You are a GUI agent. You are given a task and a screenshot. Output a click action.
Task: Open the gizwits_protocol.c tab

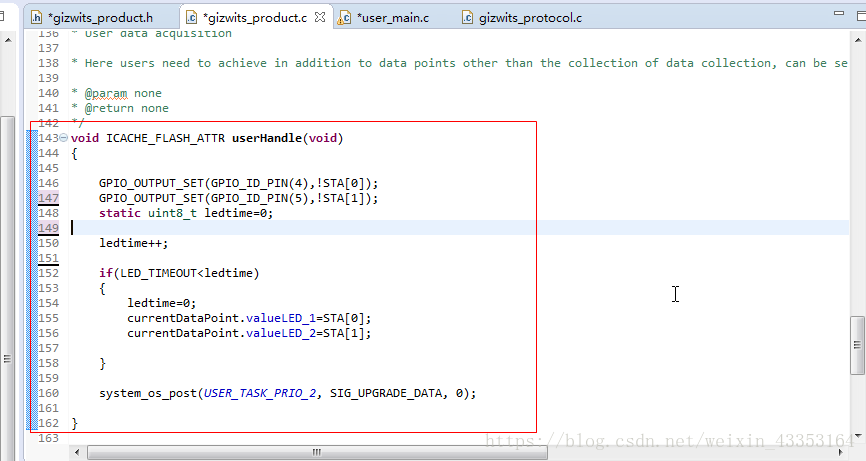click(530, 18)
